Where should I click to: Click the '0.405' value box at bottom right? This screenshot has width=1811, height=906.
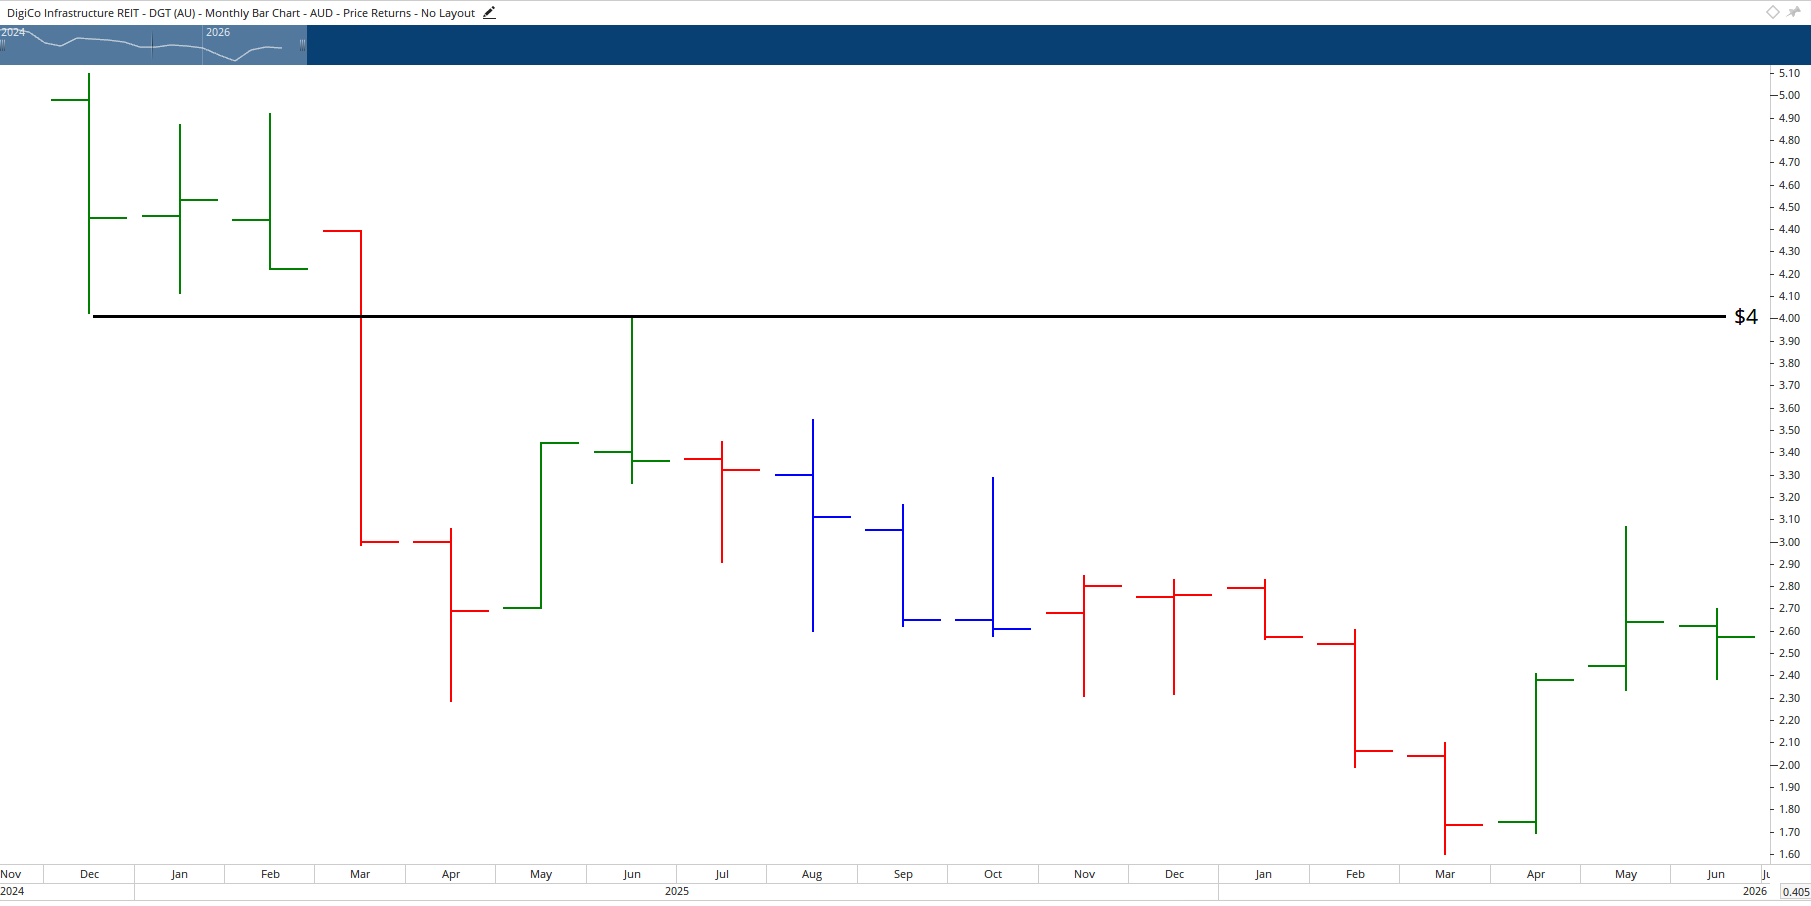point(1796,892)
